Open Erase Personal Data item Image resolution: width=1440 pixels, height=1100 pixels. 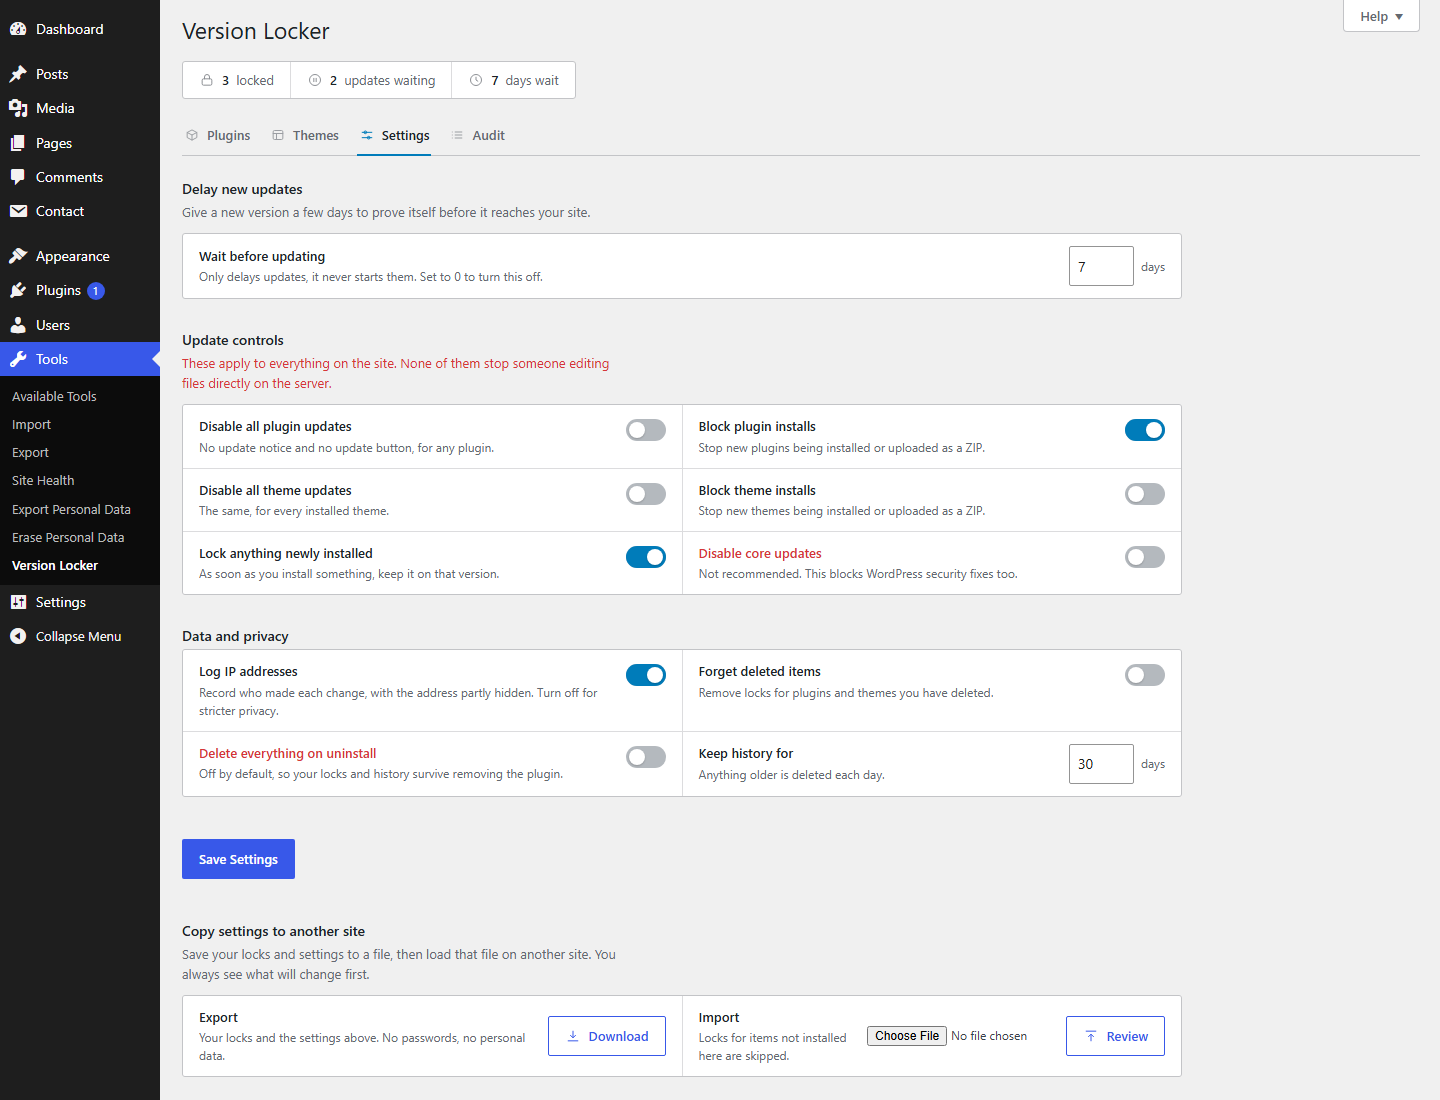coord(80,537)
